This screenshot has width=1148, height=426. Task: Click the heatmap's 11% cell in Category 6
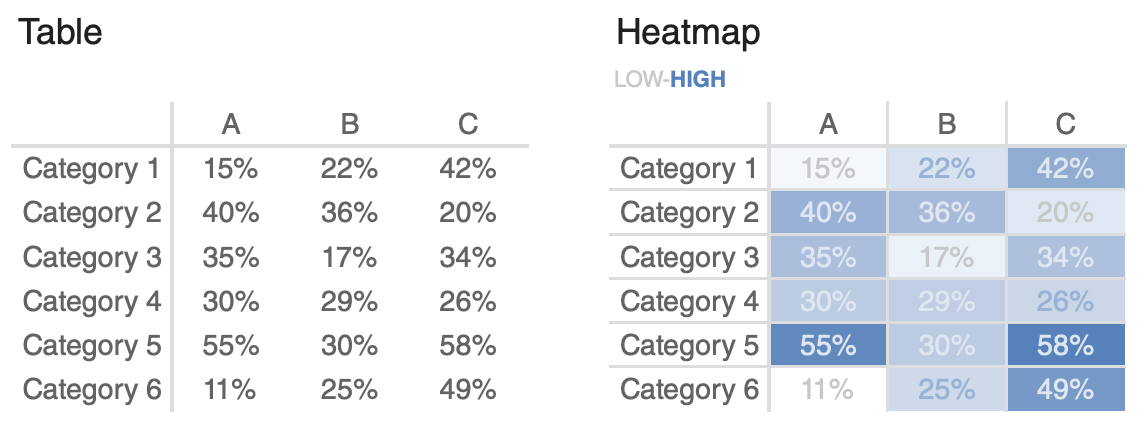click(x=828, y=389)
